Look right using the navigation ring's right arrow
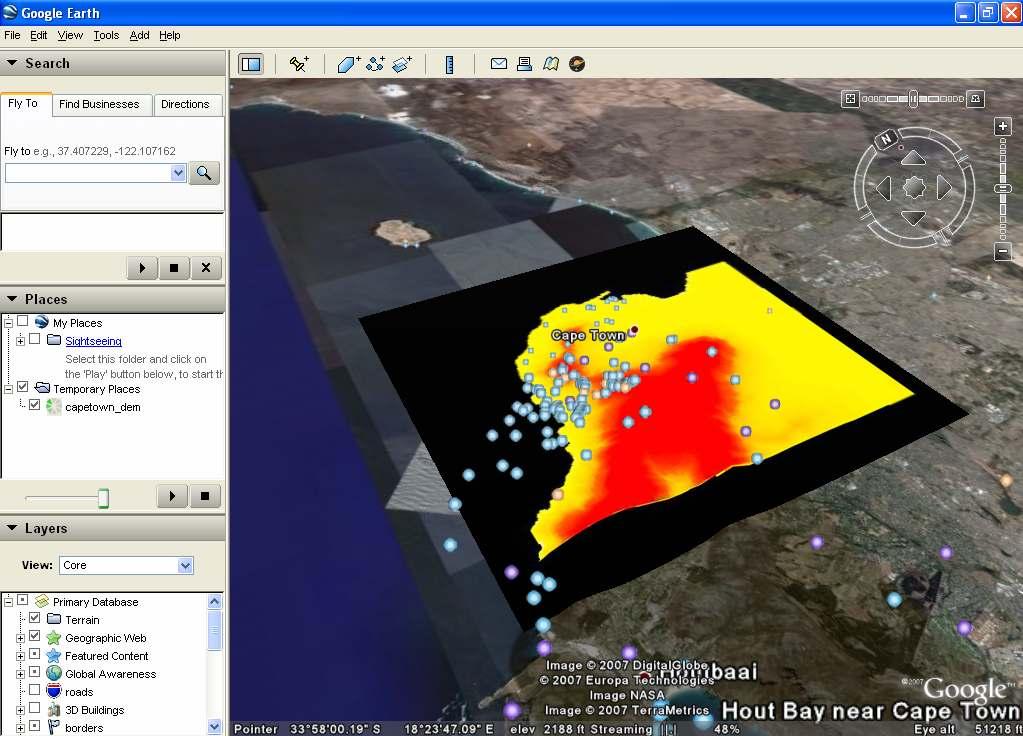 click(x=944, y=188)
